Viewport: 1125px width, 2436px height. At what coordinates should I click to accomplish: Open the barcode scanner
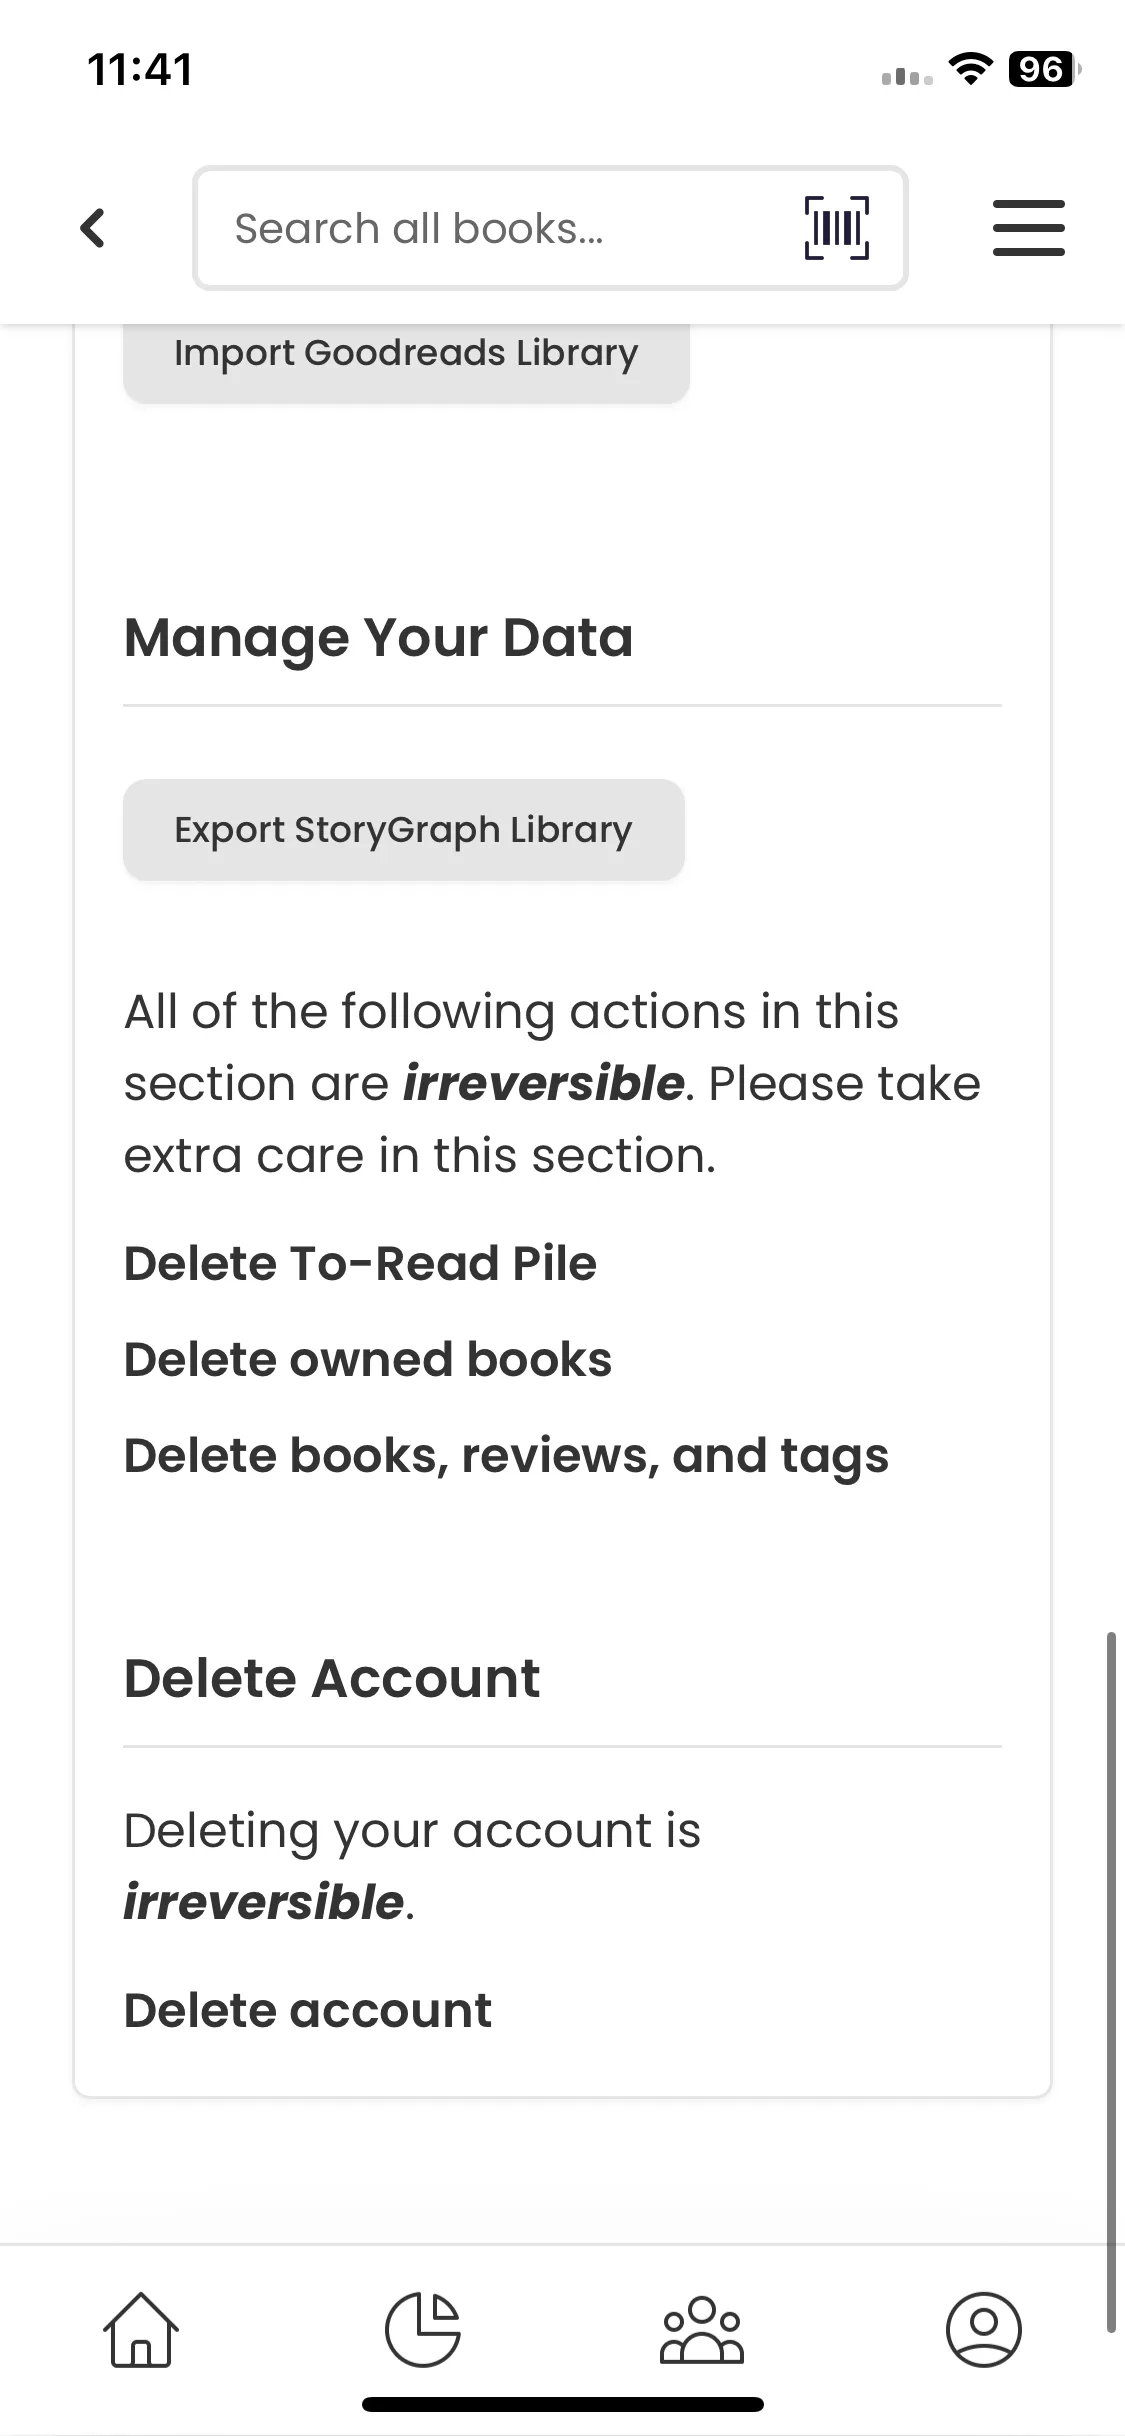pyautogui.click(x=836, y=228)
